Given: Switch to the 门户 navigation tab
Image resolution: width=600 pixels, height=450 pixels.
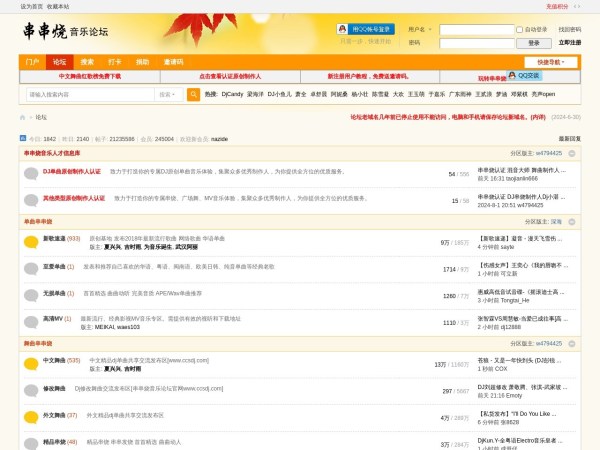Looking at the screenshot, I should pyautogui.click(x=32, y=62).
